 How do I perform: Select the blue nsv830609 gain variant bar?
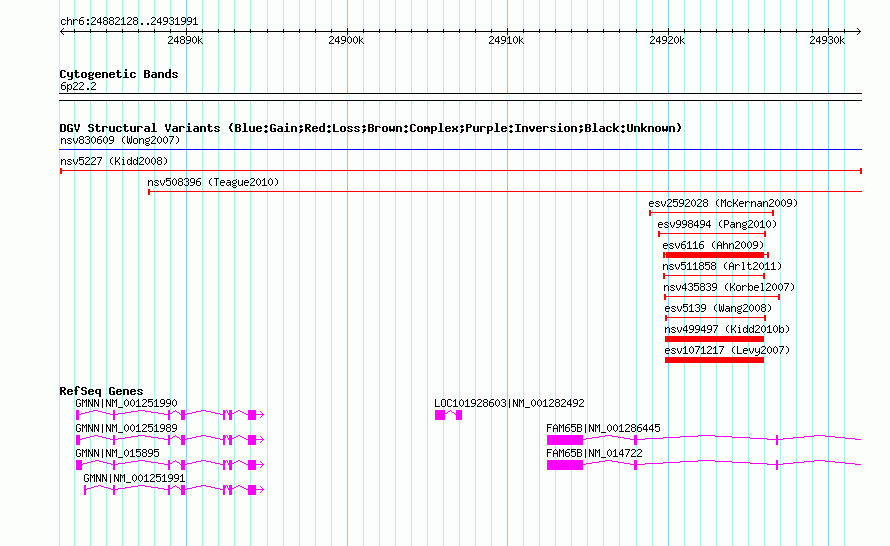pos(460,150)
